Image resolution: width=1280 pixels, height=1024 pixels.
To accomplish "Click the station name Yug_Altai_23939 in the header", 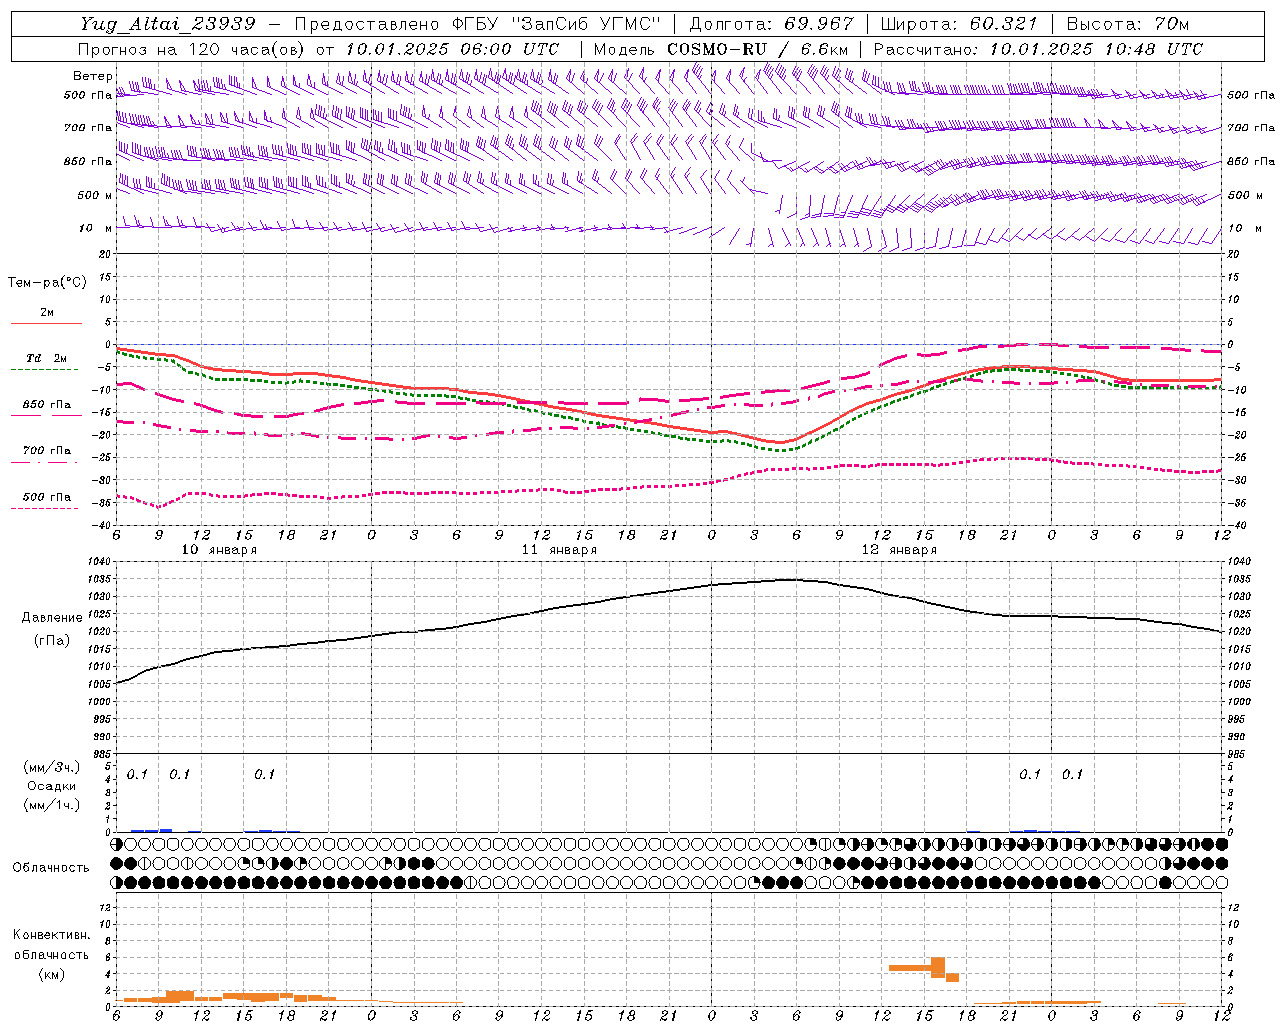I will [x=168, y=24].
